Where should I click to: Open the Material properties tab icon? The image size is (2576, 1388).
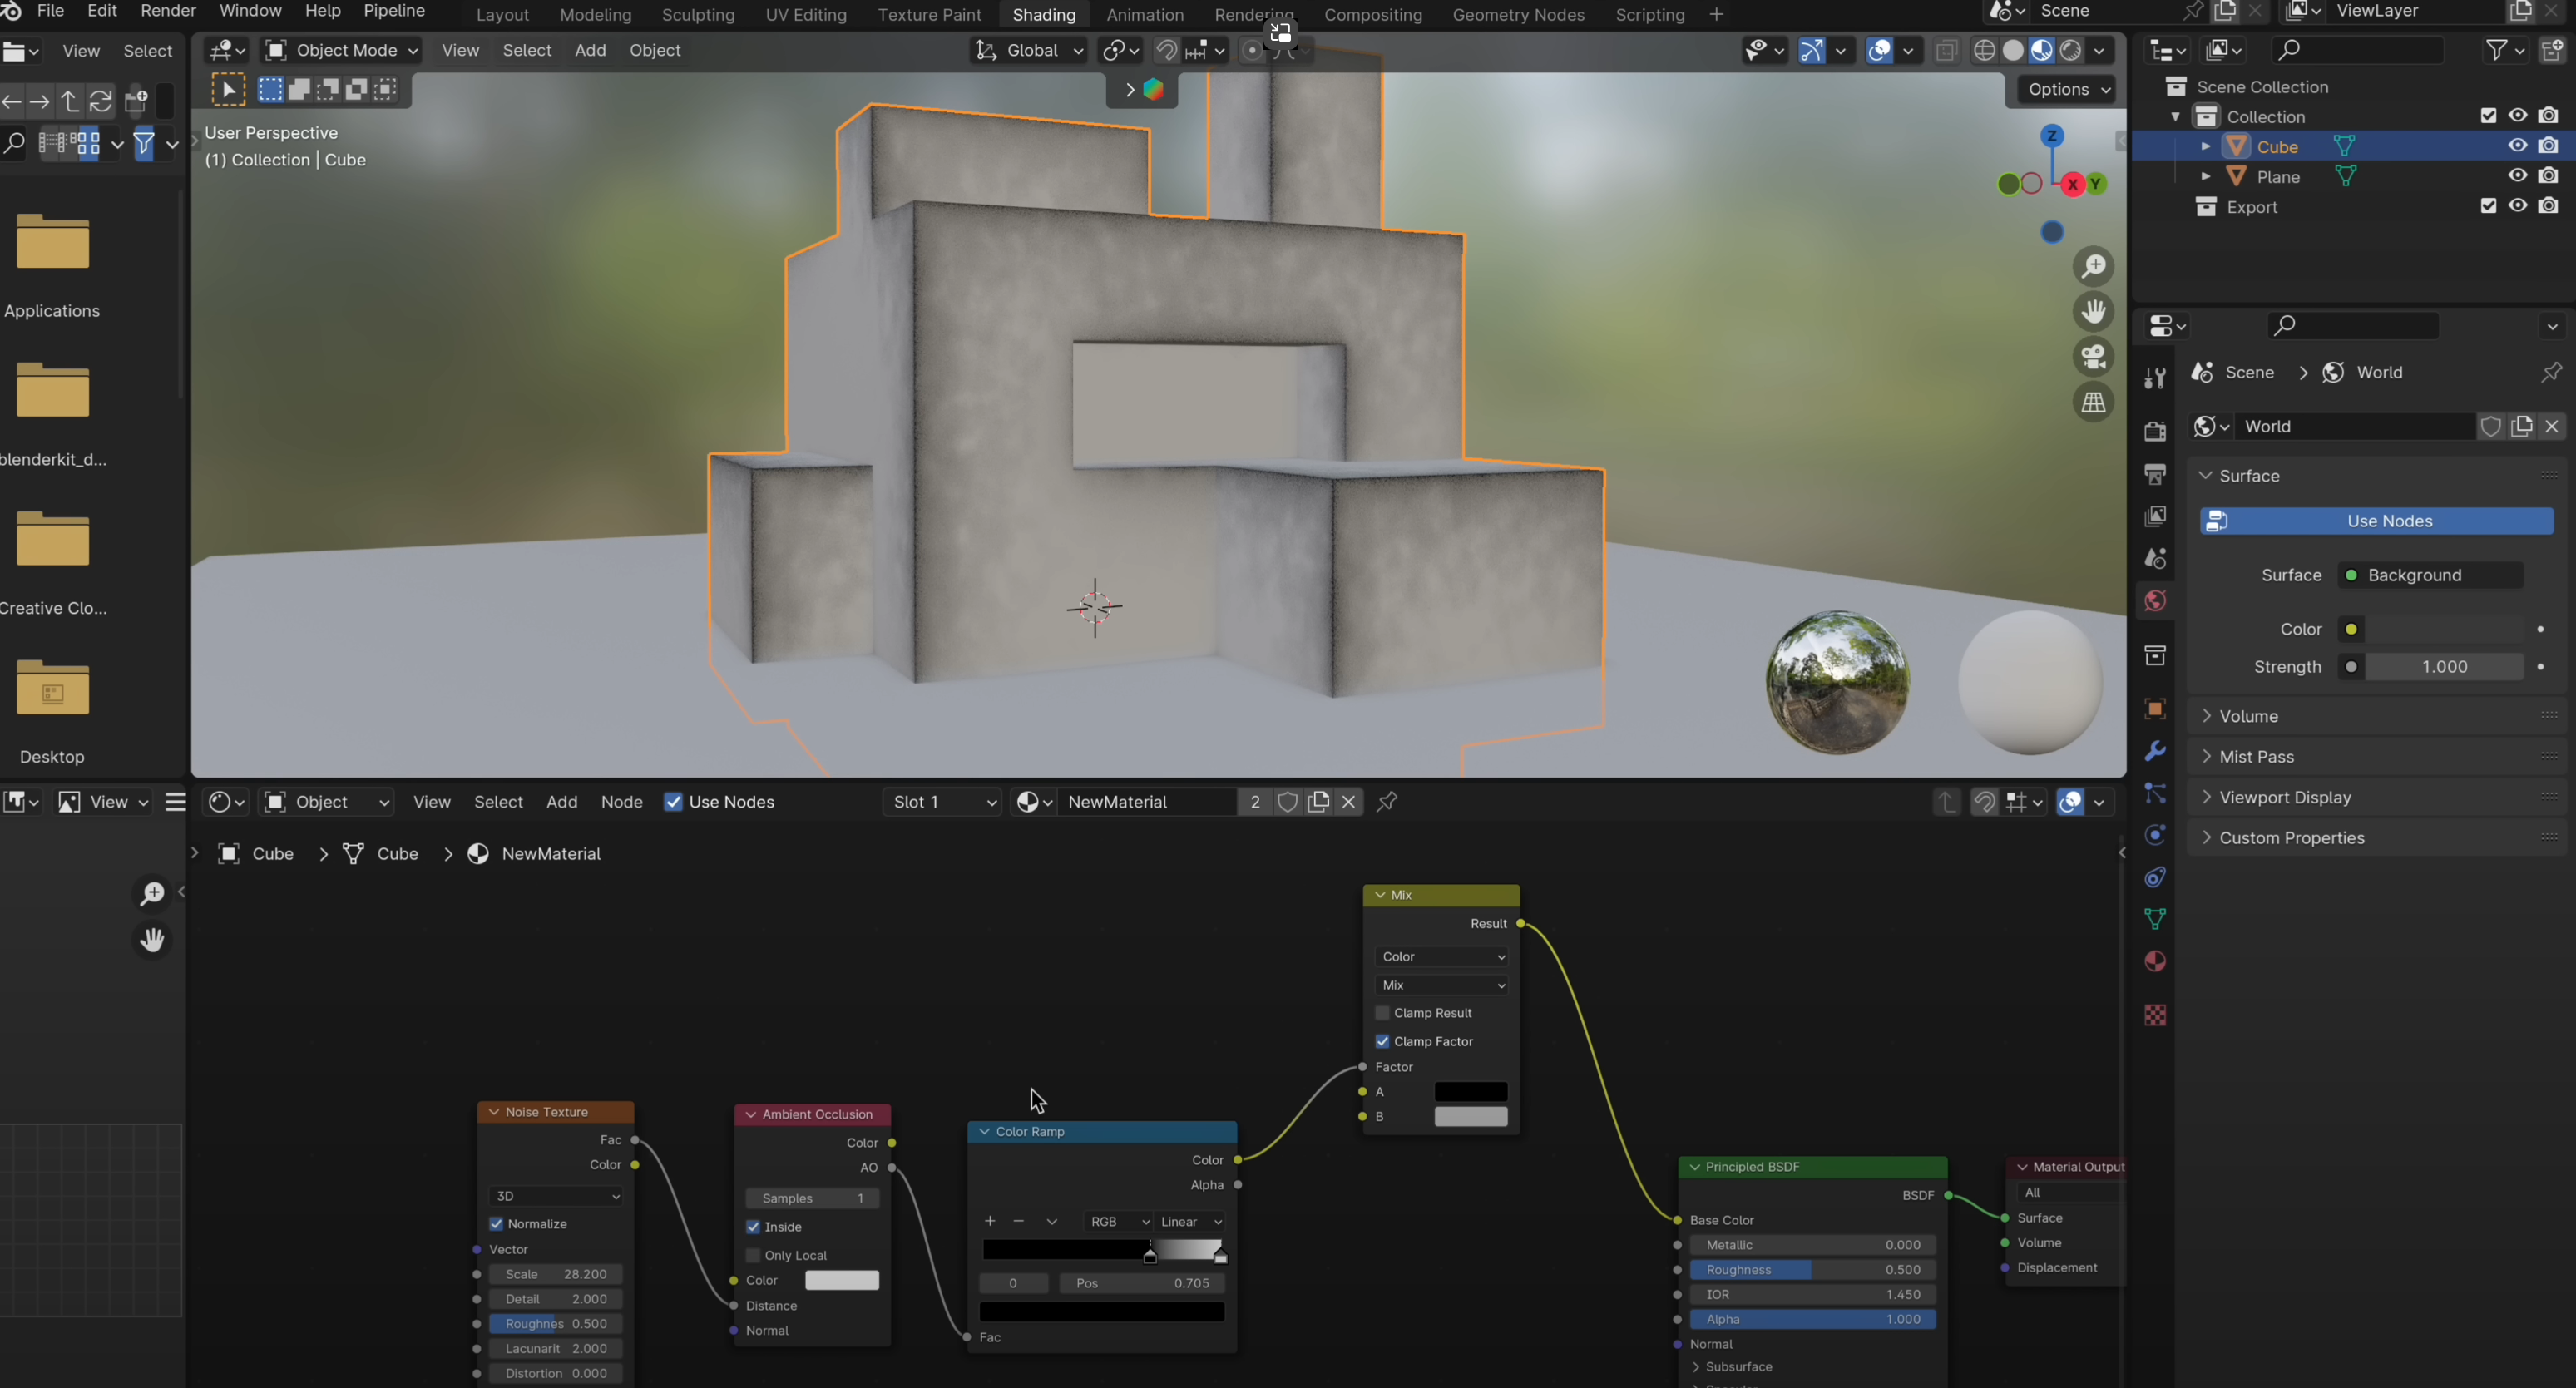click(x=2155, y=961)
